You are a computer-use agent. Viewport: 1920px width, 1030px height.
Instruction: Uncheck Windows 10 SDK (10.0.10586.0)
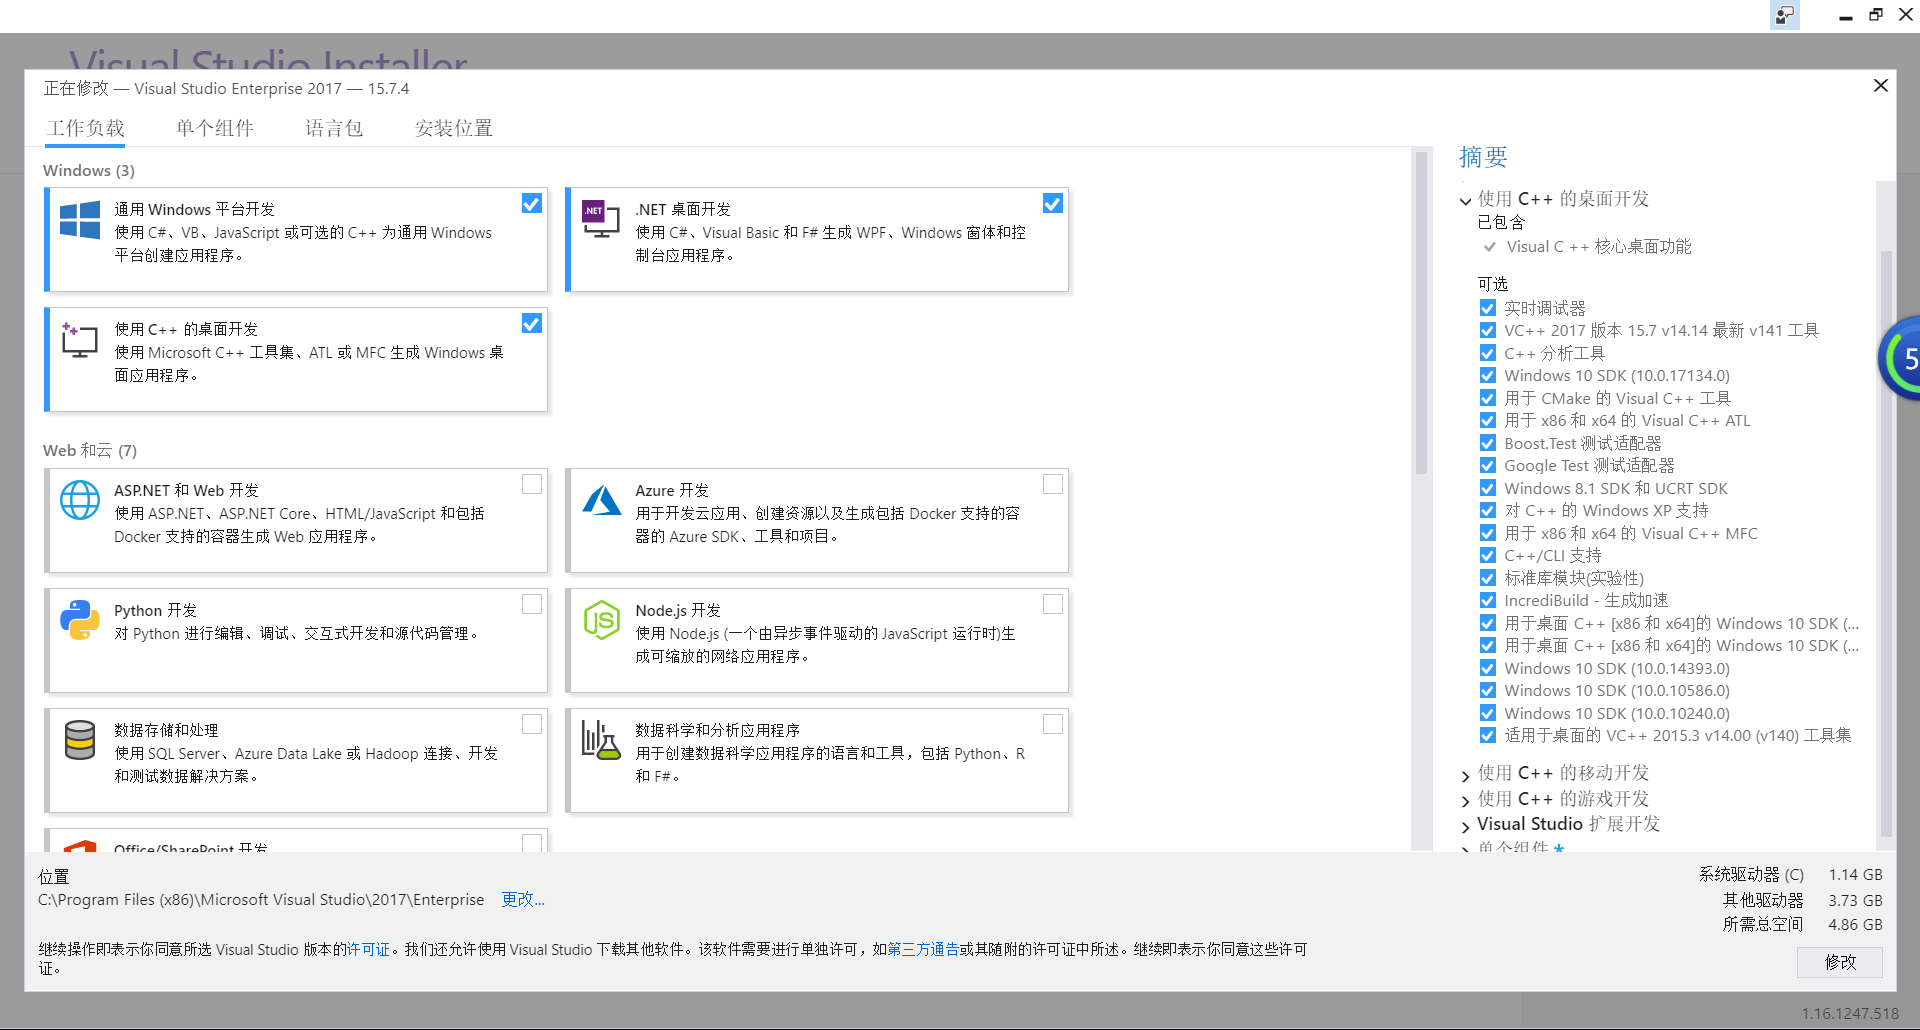1488,690
